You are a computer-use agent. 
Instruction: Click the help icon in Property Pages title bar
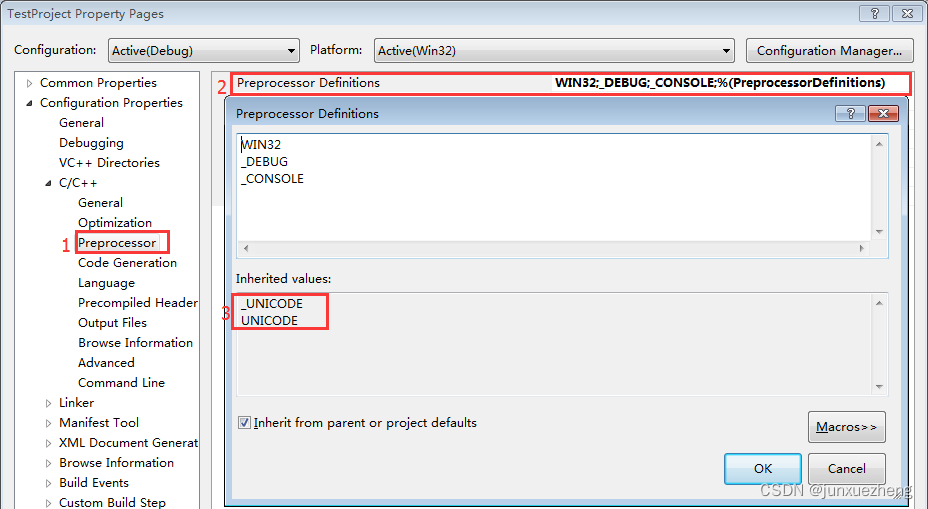click(874, 14)
